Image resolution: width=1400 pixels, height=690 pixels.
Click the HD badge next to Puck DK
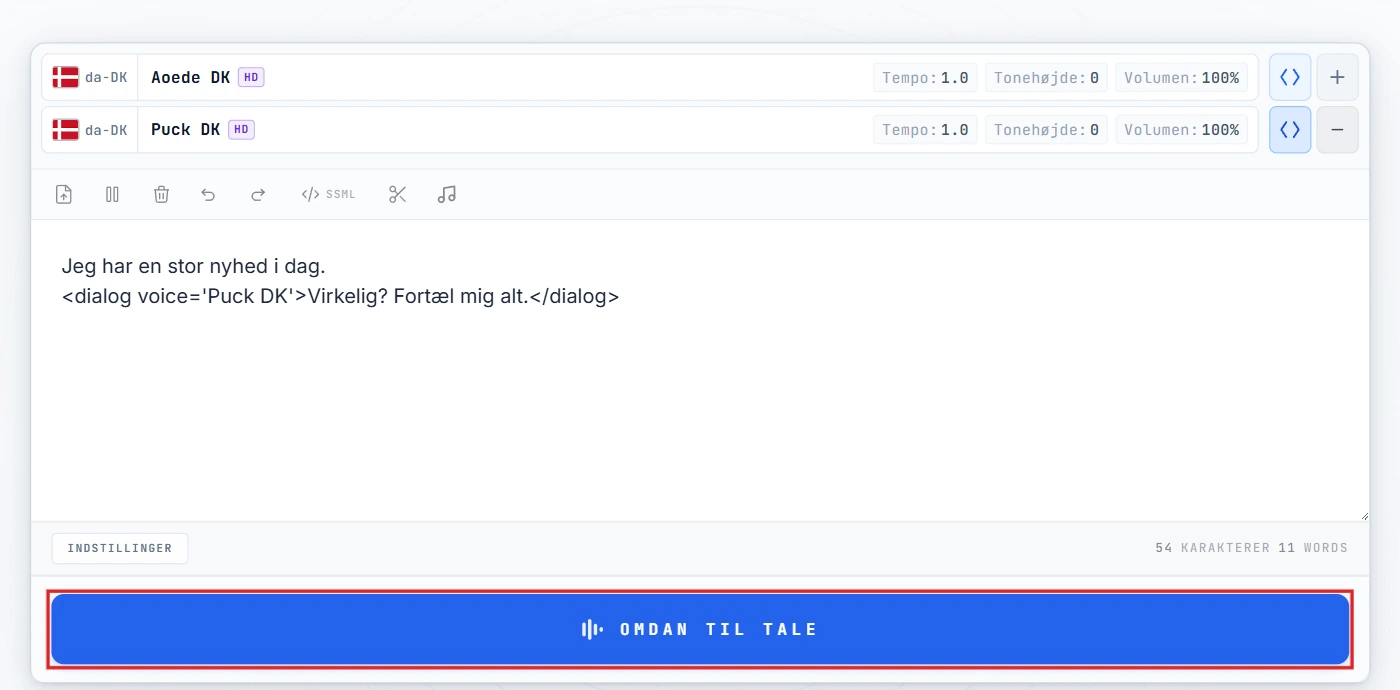[x=241, y=130]
